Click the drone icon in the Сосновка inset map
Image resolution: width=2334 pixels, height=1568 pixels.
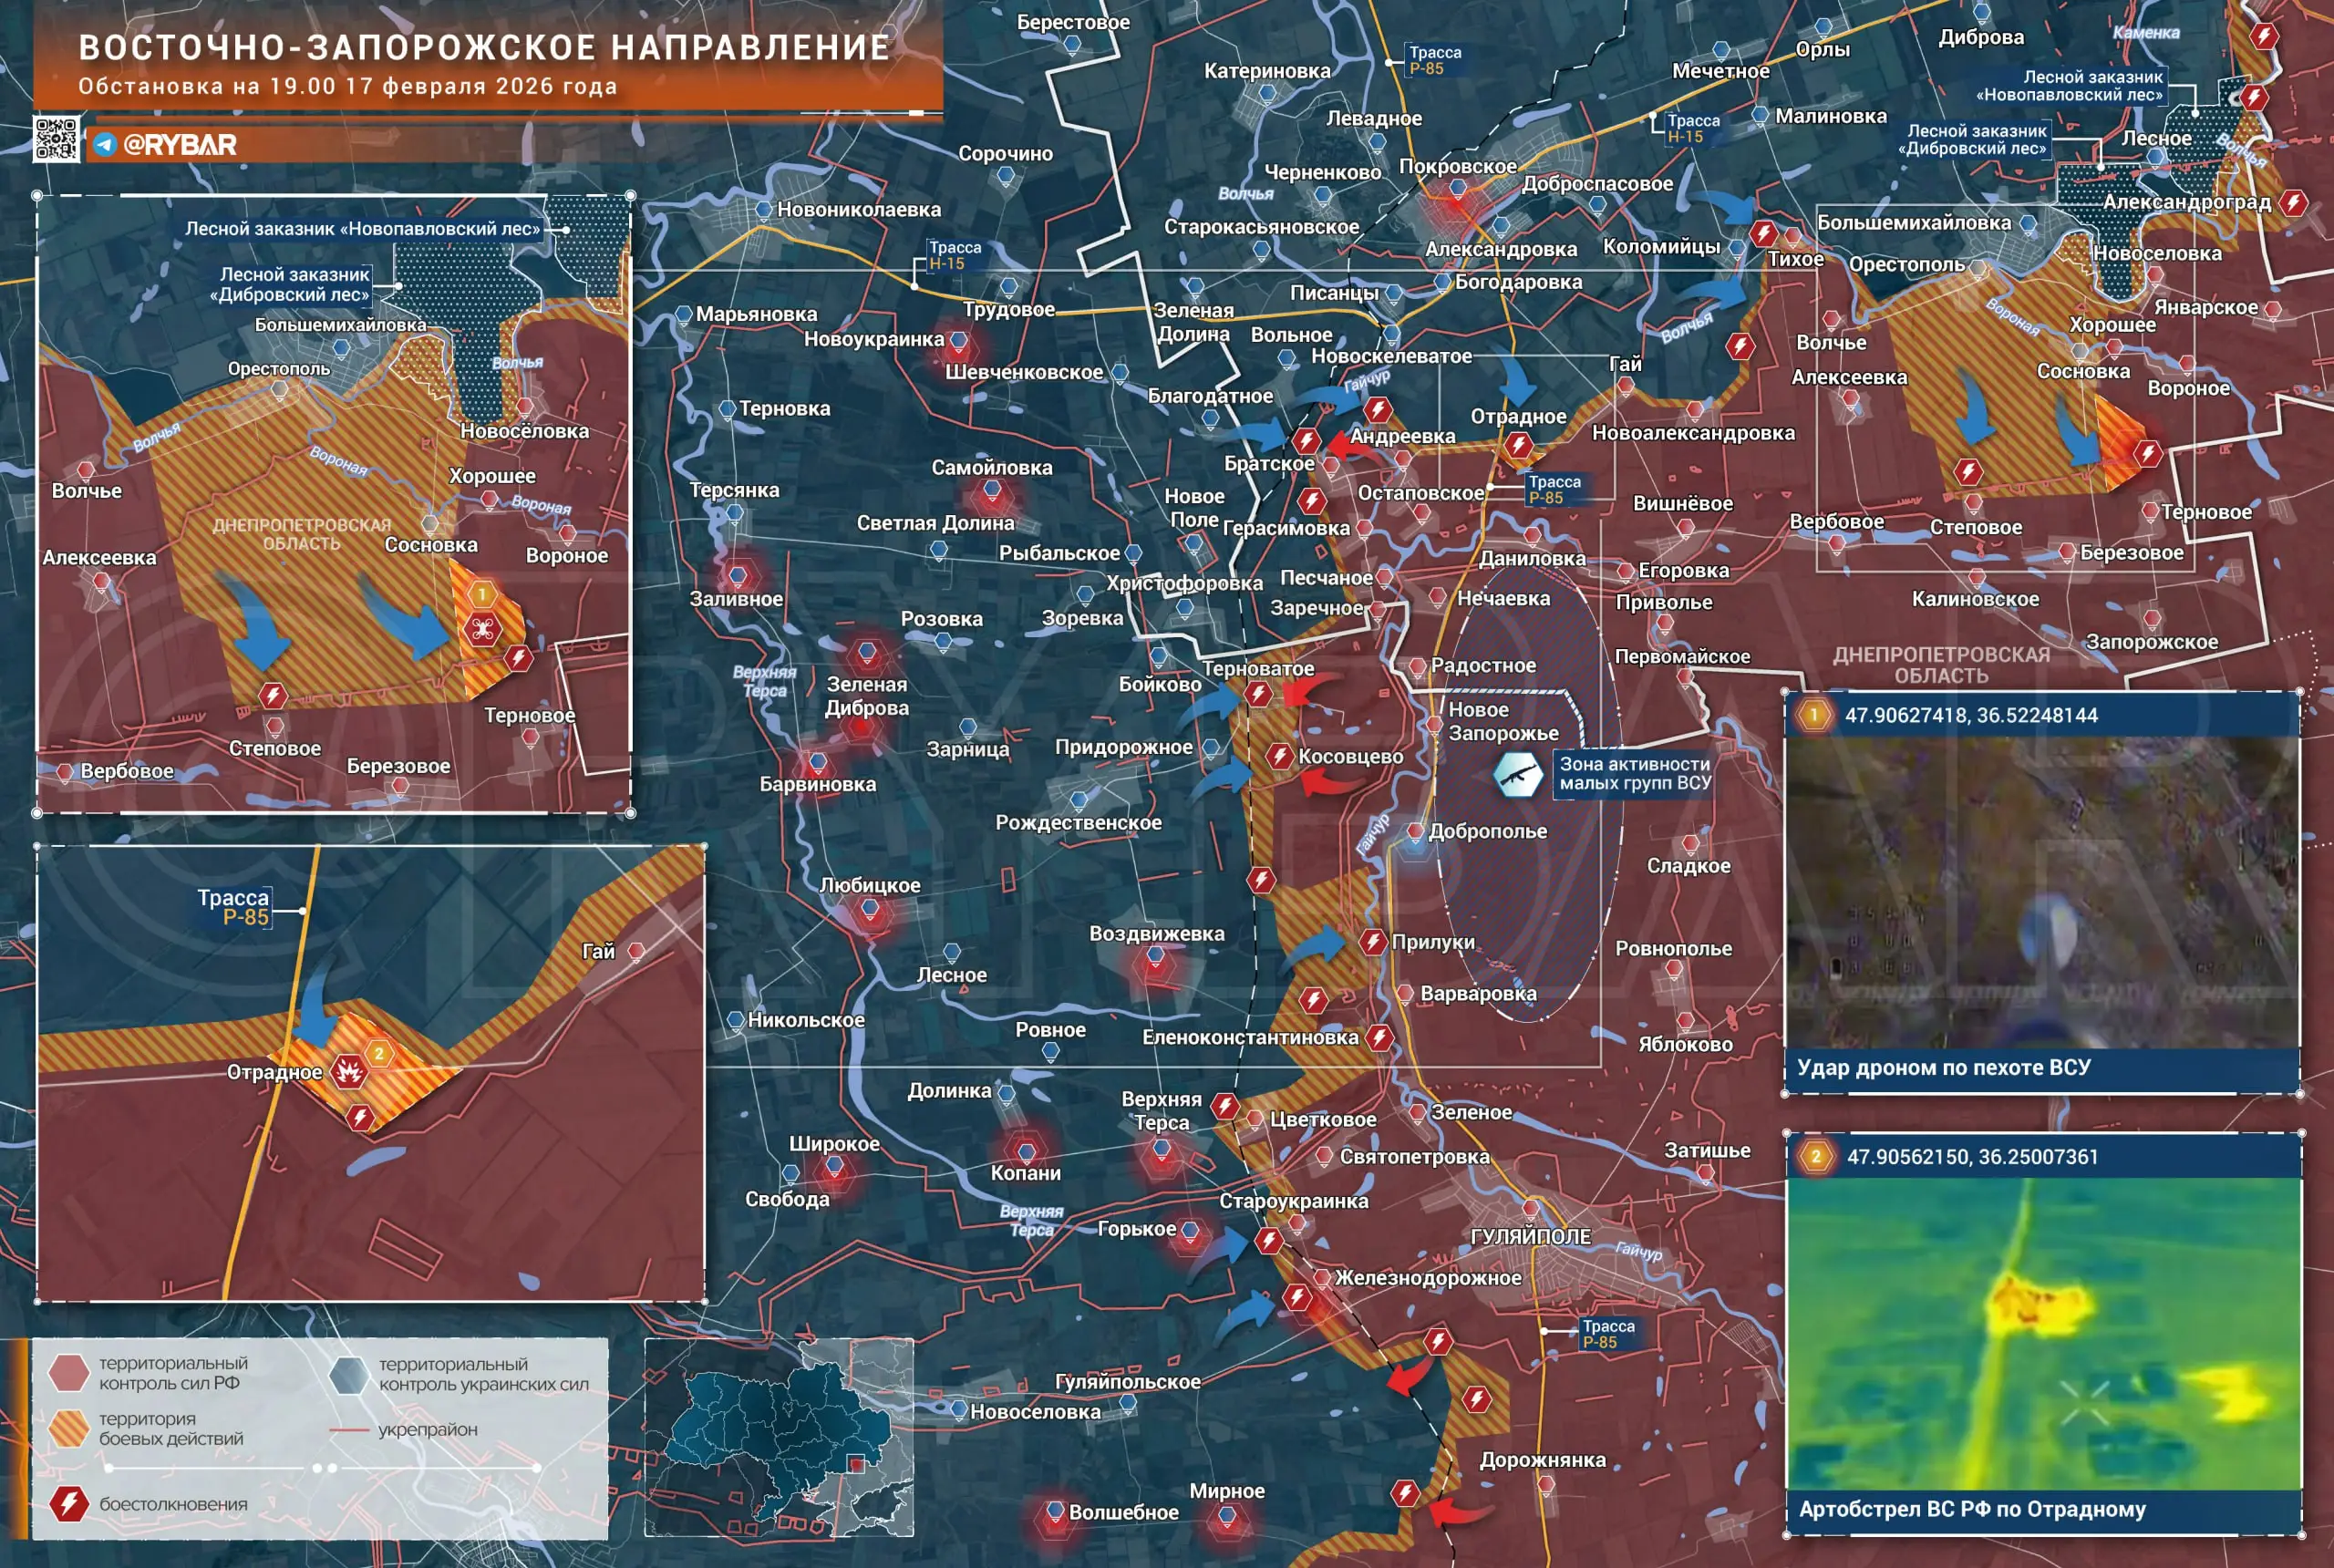[482, 629]
